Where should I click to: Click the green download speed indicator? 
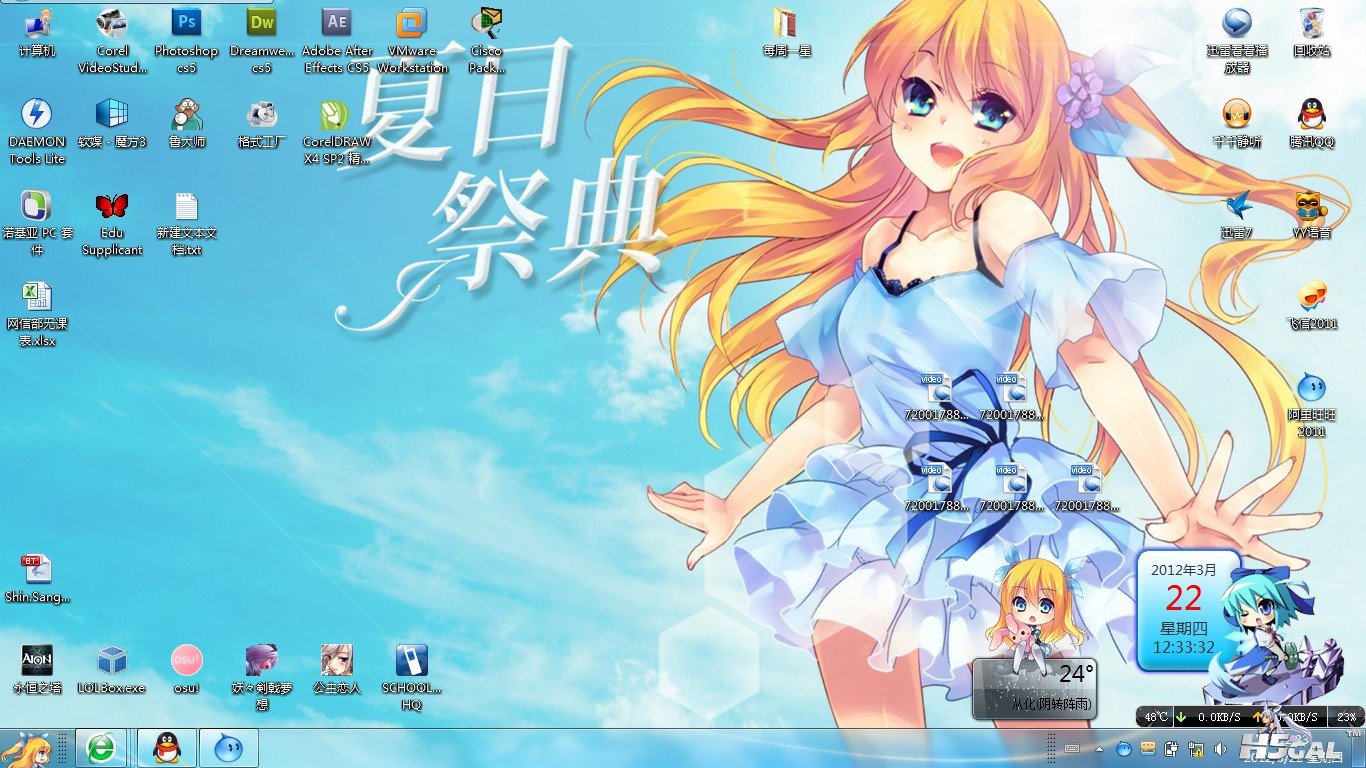(1180, 717)
